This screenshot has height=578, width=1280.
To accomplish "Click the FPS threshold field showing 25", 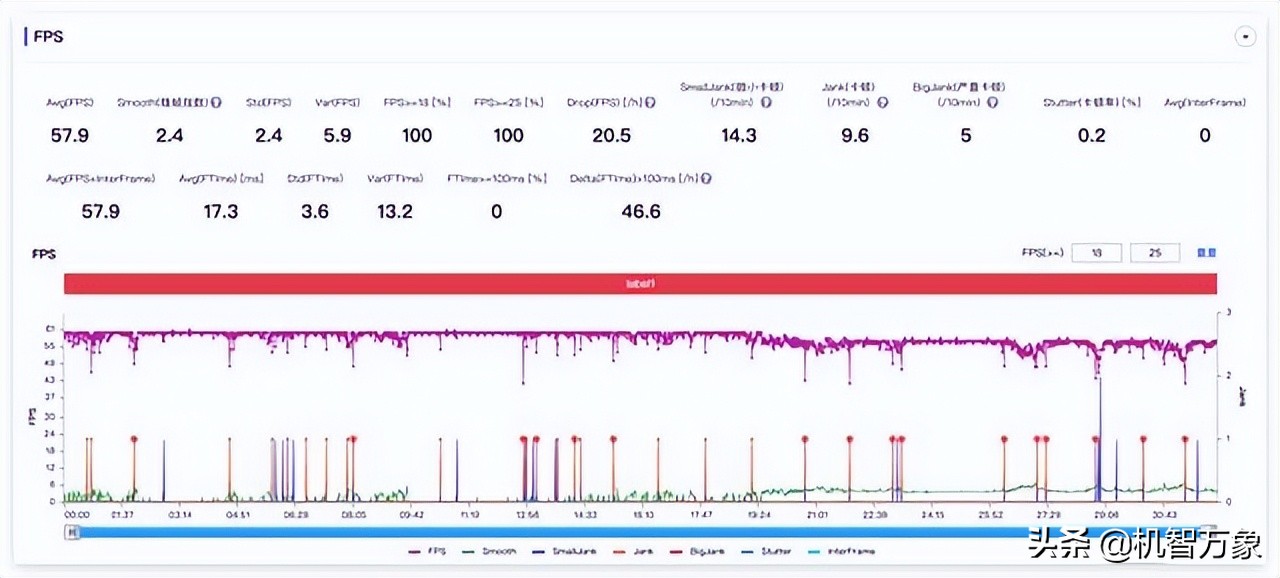I will [x=1155, y=253].
